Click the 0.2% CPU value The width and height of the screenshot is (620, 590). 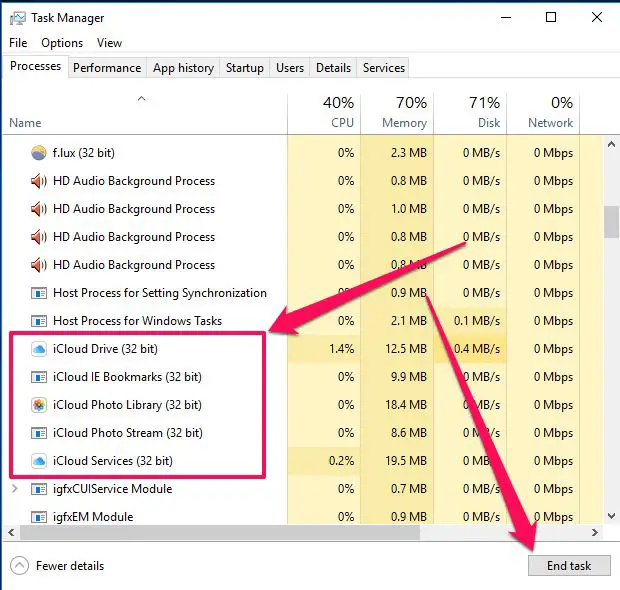coord(342,461)
